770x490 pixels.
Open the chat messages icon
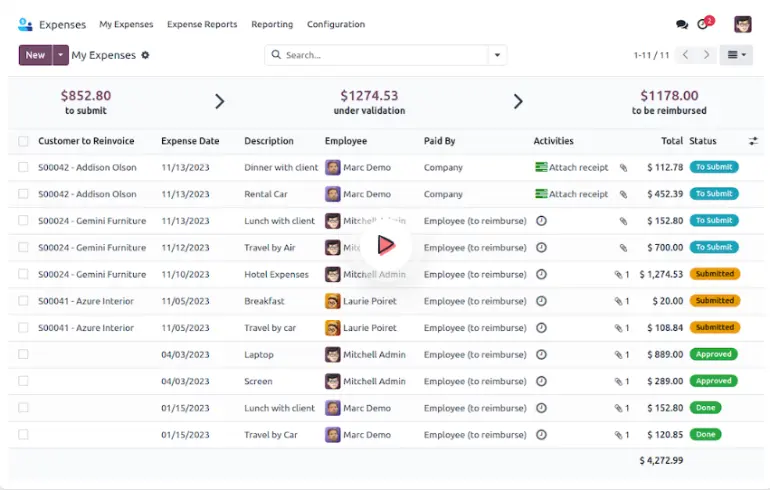point(682,24)
